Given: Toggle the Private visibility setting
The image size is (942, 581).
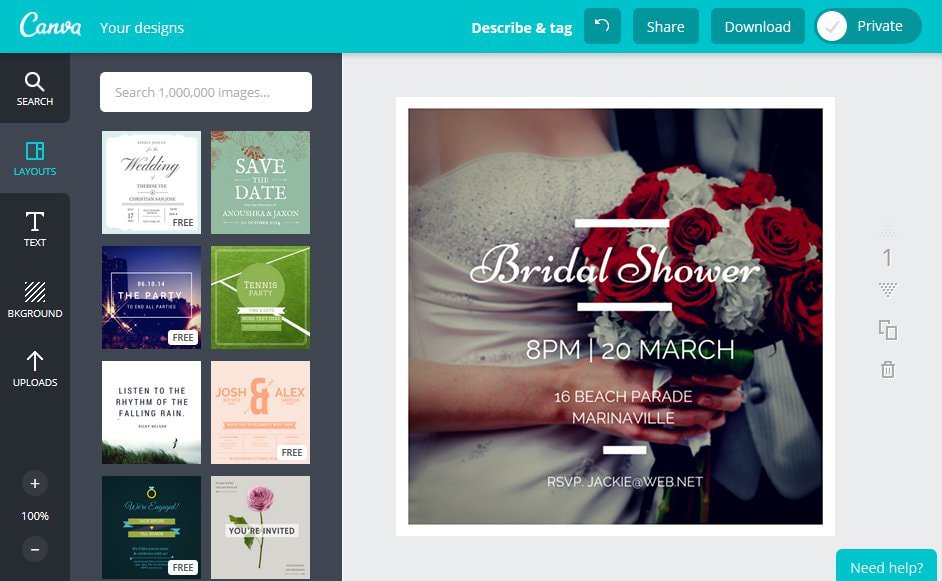Looking at the screenshot, I should (x=866, y=26).
